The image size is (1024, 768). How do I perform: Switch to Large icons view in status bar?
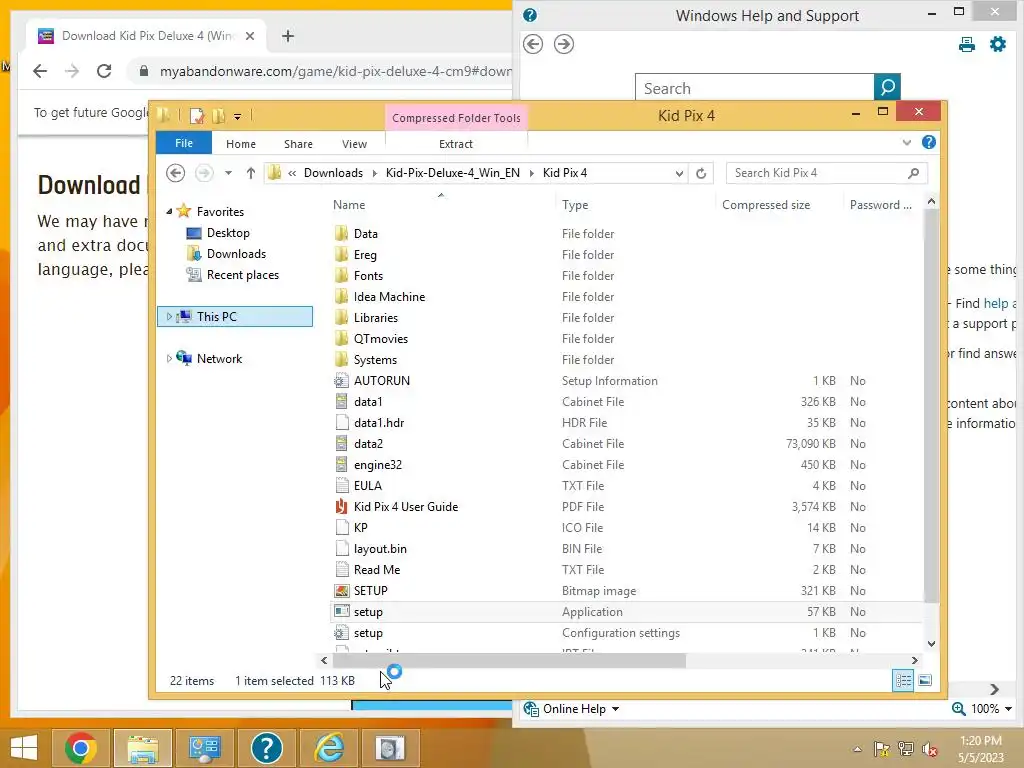tap(925, 680)
